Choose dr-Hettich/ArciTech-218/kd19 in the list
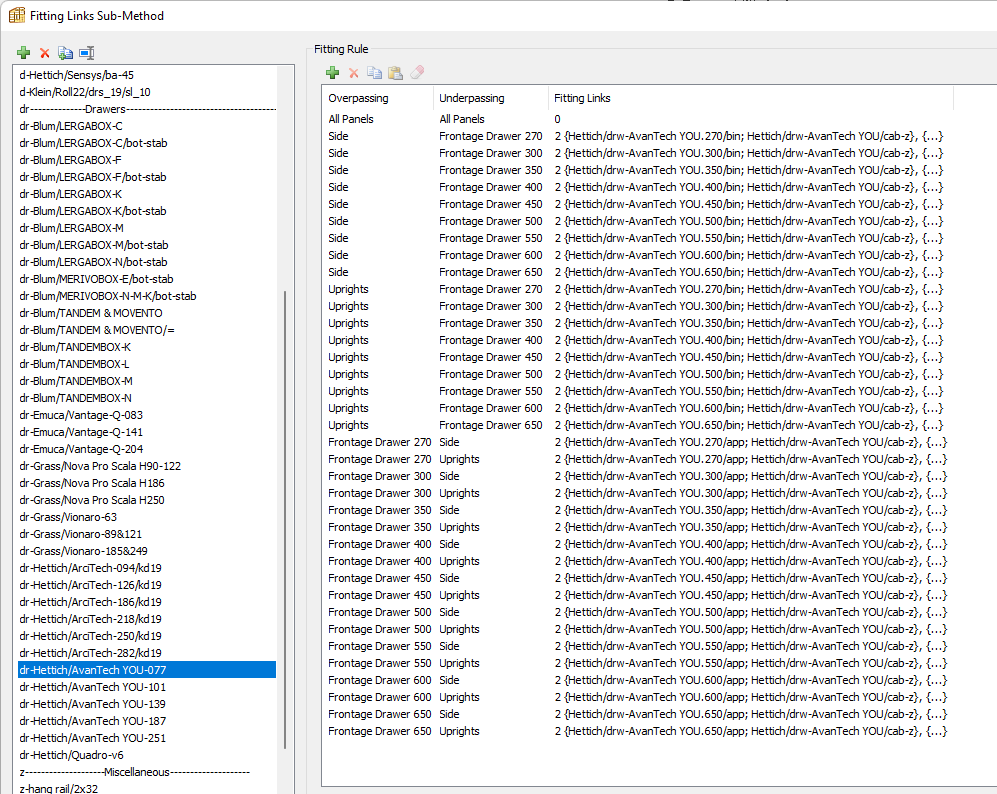This screenshot has width=997, height=794. coord(147,619)
